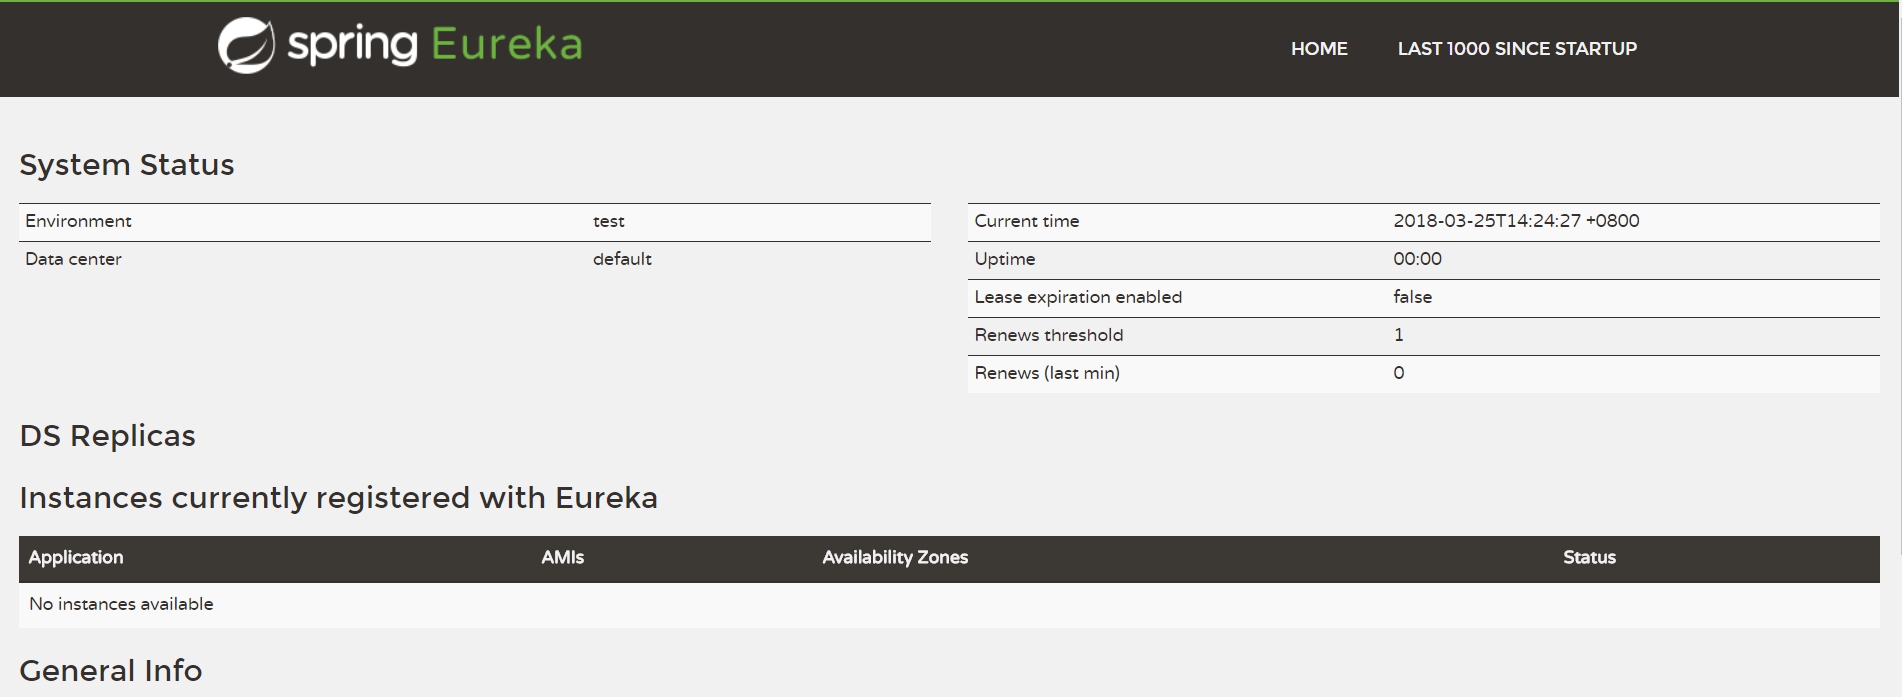Select the Renews threshold label
1902x697 pixels.
(1049, 335)
